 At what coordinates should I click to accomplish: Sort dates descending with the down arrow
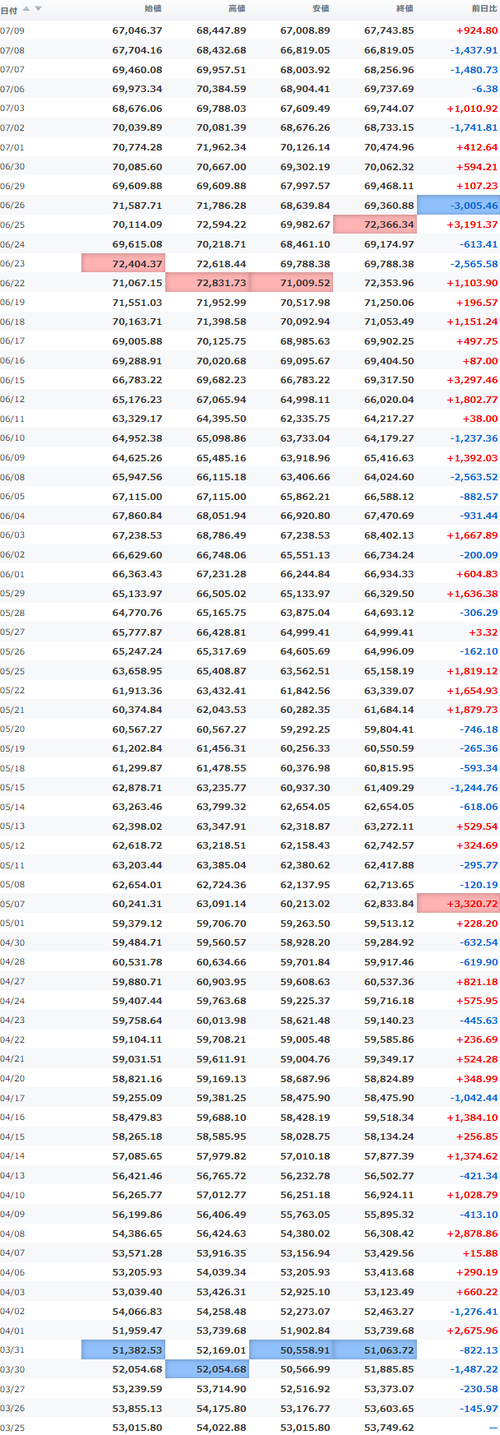click(38, 8)
